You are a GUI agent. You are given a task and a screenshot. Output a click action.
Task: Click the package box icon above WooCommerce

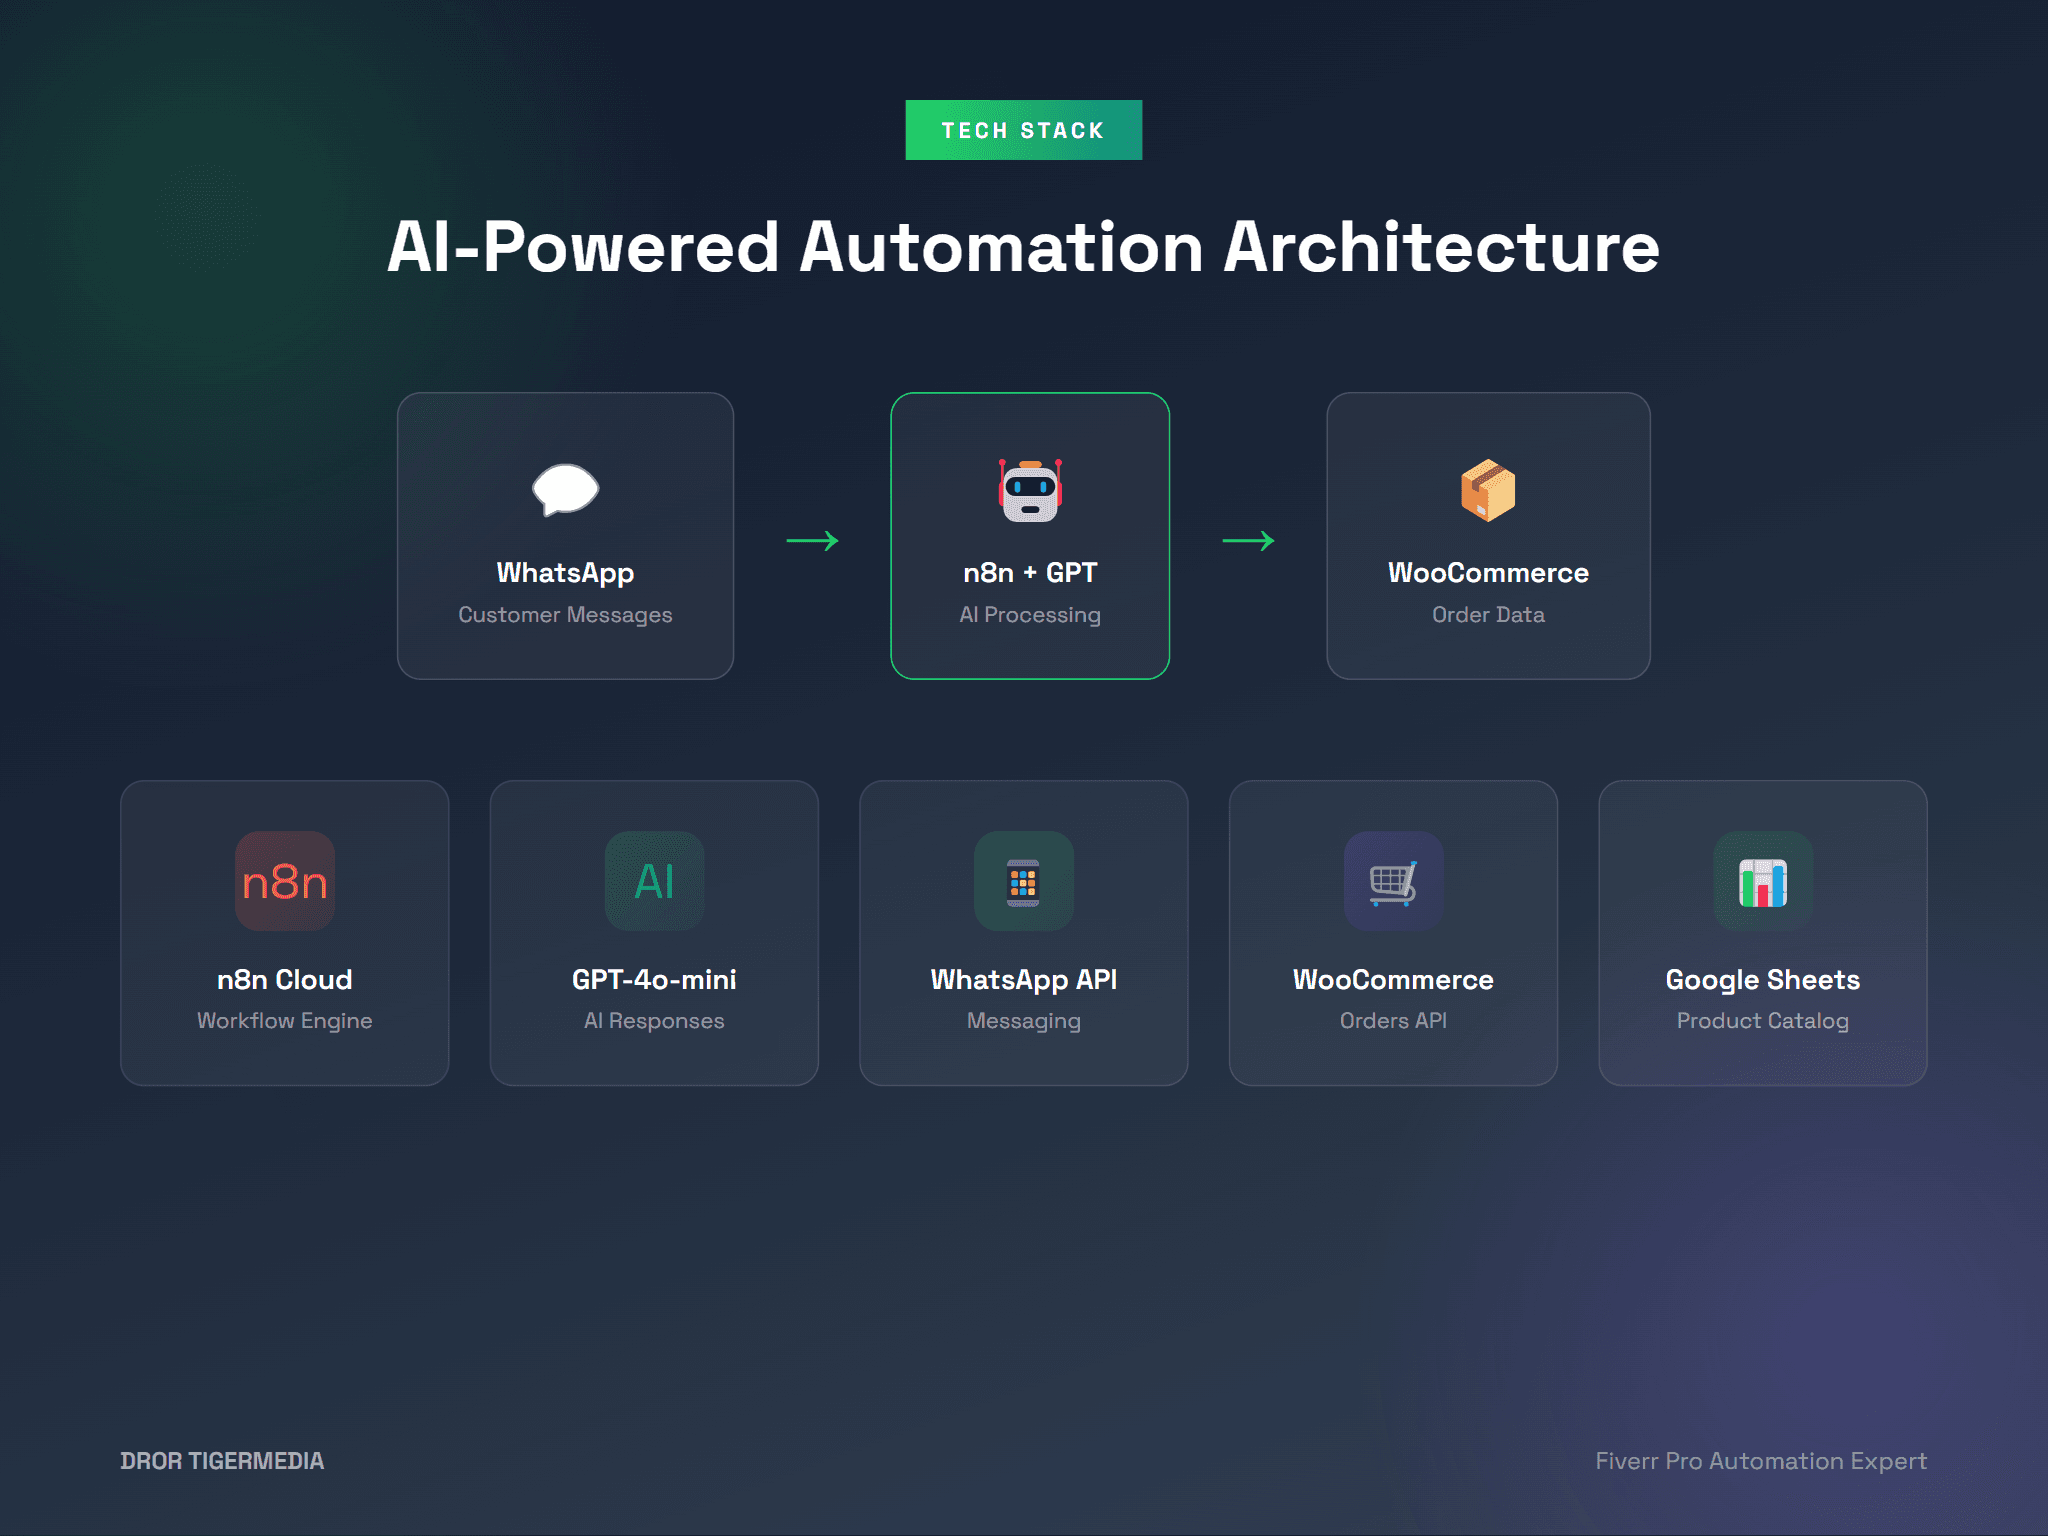tap(1488, 490)
